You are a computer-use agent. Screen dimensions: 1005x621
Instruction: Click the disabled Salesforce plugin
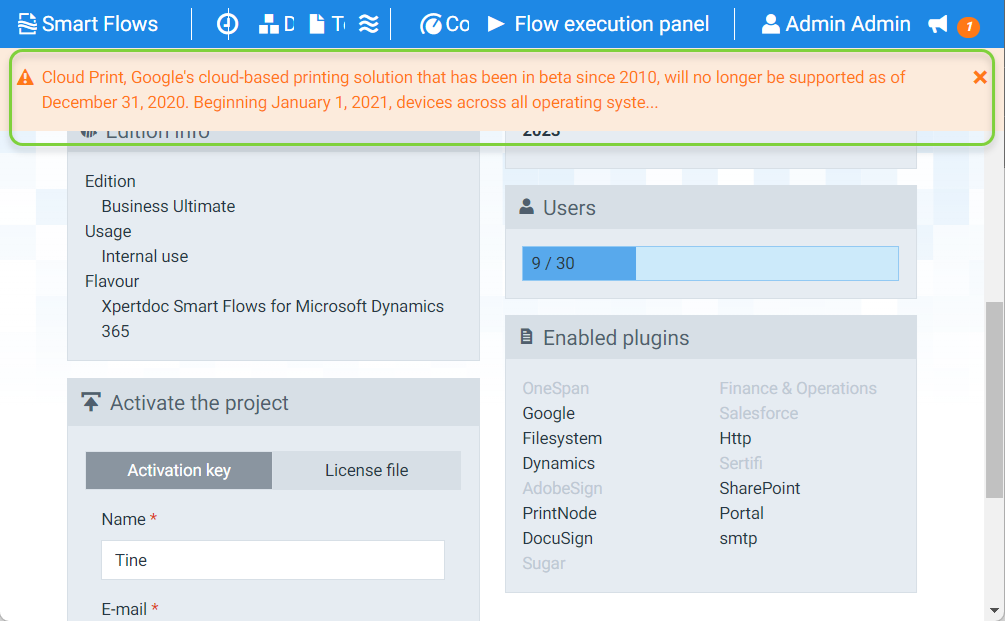(759, 413)
